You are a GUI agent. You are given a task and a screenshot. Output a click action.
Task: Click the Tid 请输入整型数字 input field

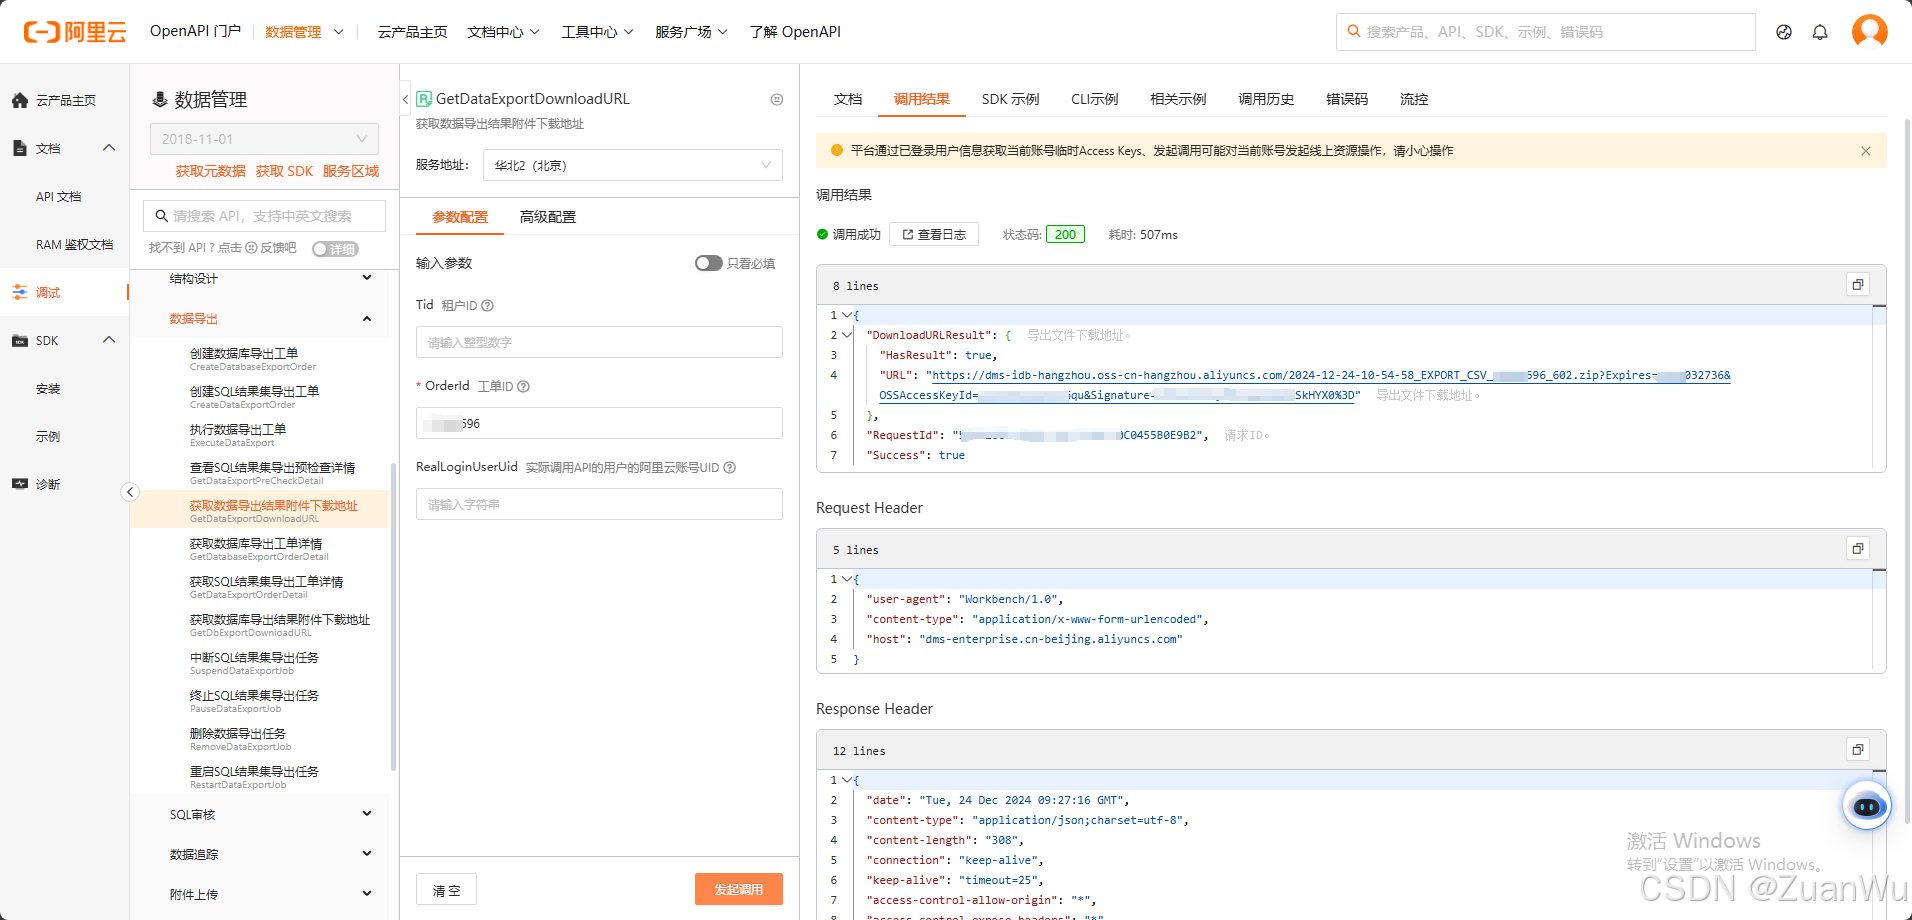[x=599, y=342]
